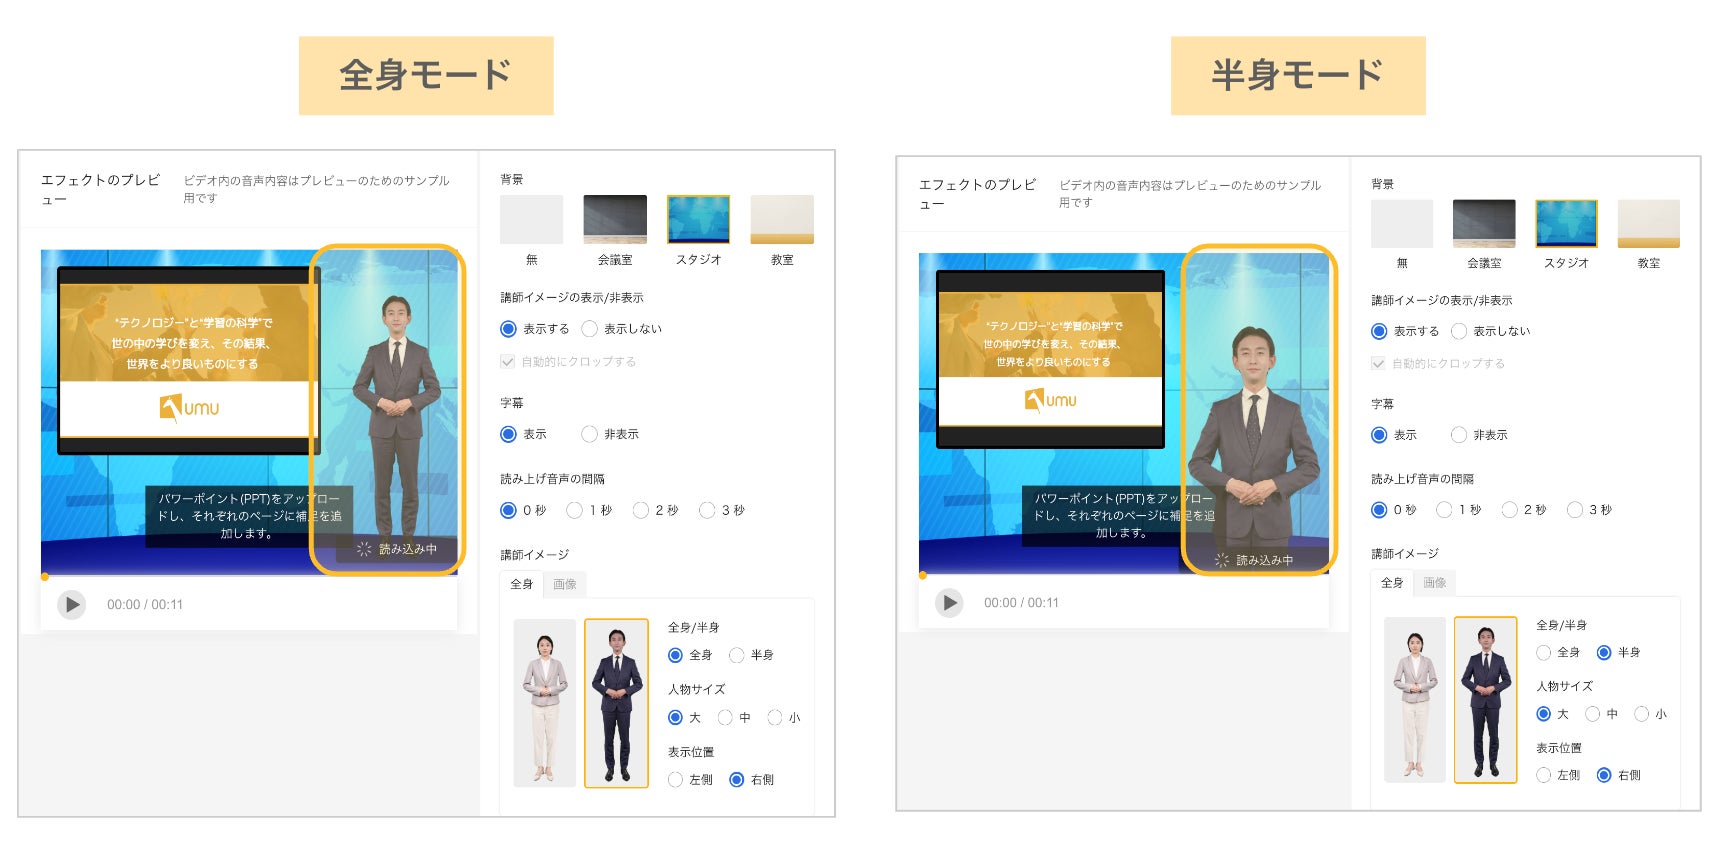Choose the 会議室 background in the 半身モード panel
This screenshot has height=844, width=1724.
1484,224
